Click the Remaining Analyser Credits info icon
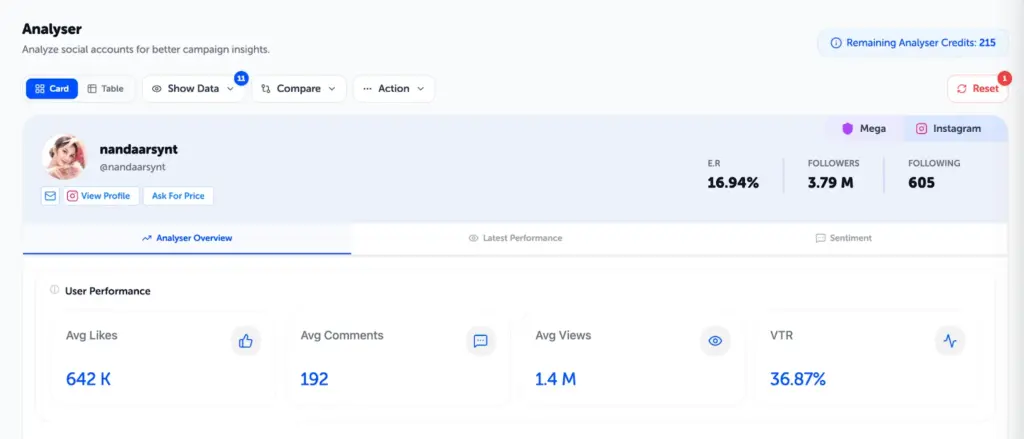The image size is (1024, 439). point(836,43)
